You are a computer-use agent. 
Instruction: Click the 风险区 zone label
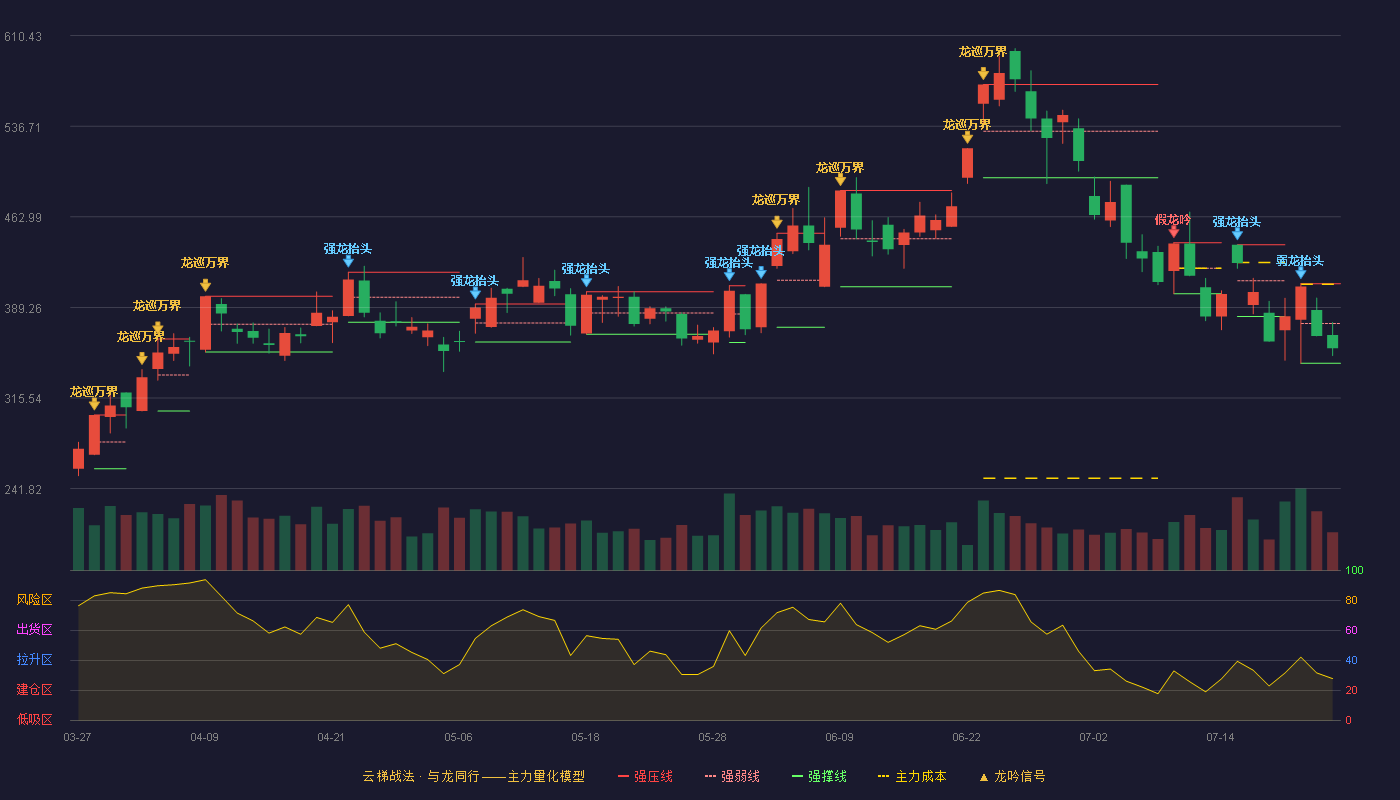click(x=34, y=600)
